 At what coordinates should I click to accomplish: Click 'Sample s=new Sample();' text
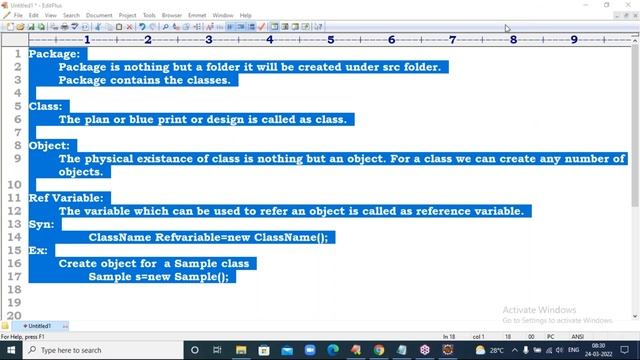pyautogui.click(x=159, y=277)
